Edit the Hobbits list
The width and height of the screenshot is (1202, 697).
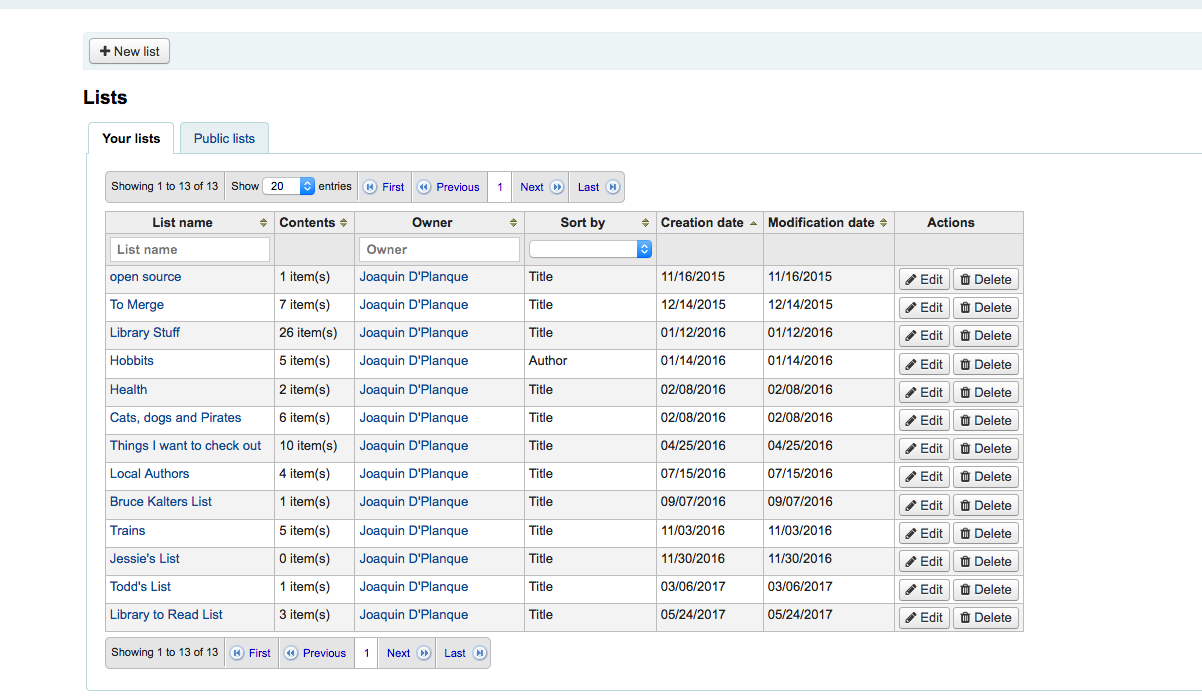click(x=924, y=364)
